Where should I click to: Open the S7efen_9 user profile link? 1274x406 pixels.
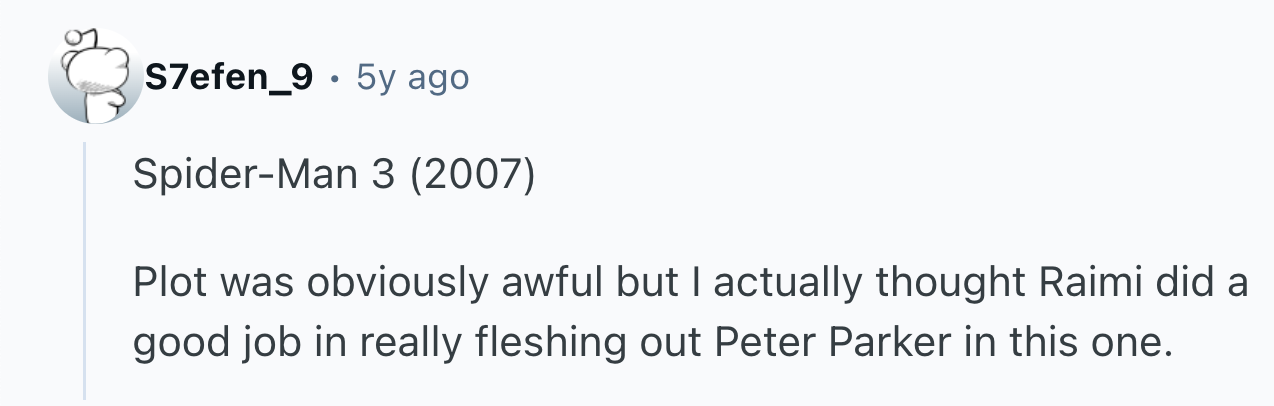[x=229, y=76]
